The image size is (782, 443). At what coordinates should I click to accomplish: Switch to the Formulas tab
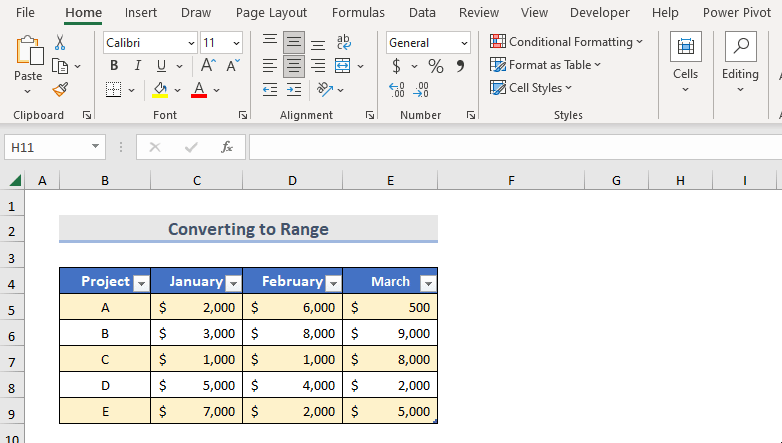click(x=358, y=12)
